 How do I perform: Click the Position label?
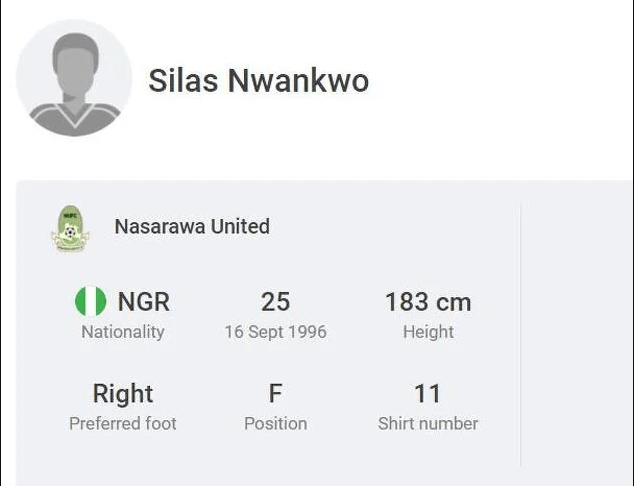pyautogui.click(x=275, y=424)
